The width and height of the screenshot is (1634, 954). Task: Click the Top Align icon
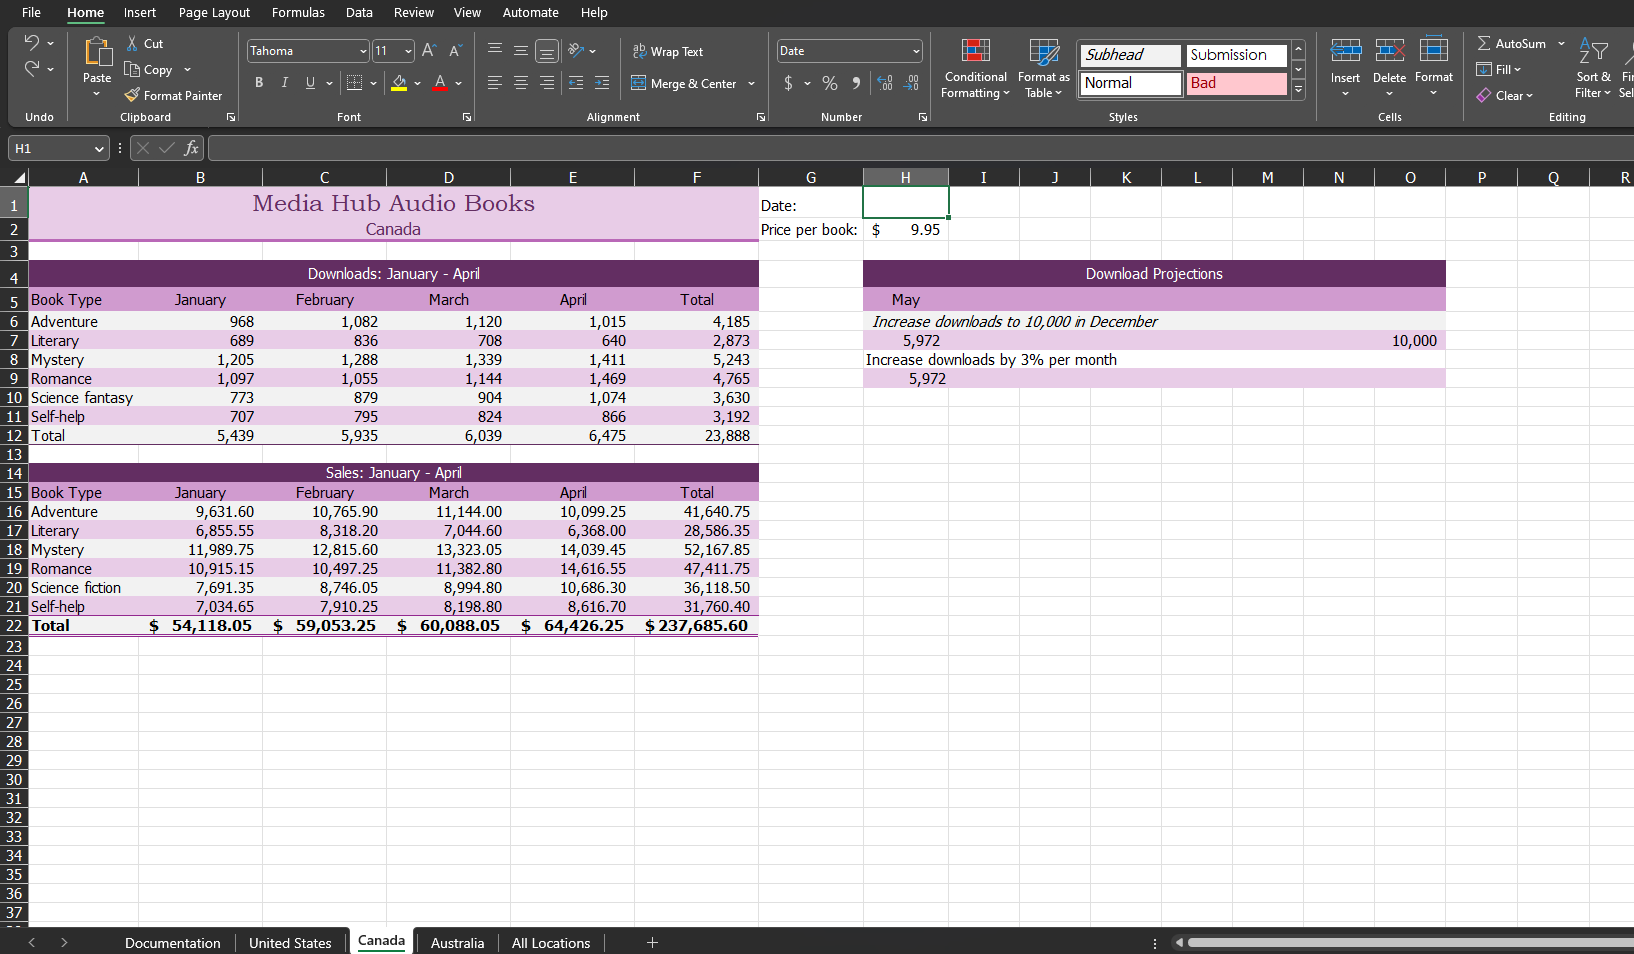point(495,50)
